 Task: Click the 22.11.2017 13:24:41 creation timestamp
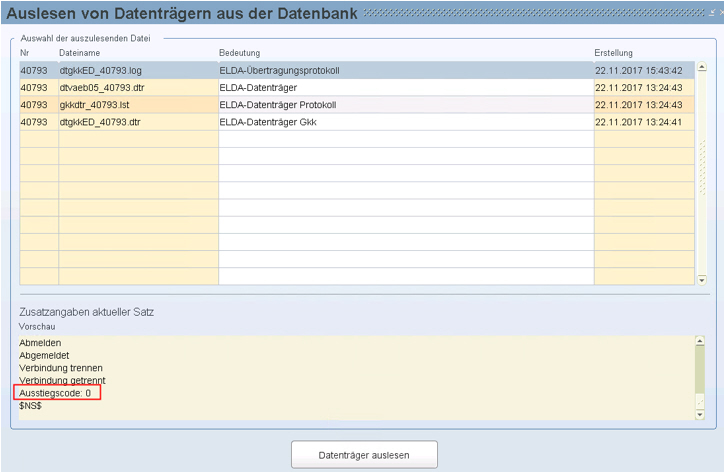(638, 121)
